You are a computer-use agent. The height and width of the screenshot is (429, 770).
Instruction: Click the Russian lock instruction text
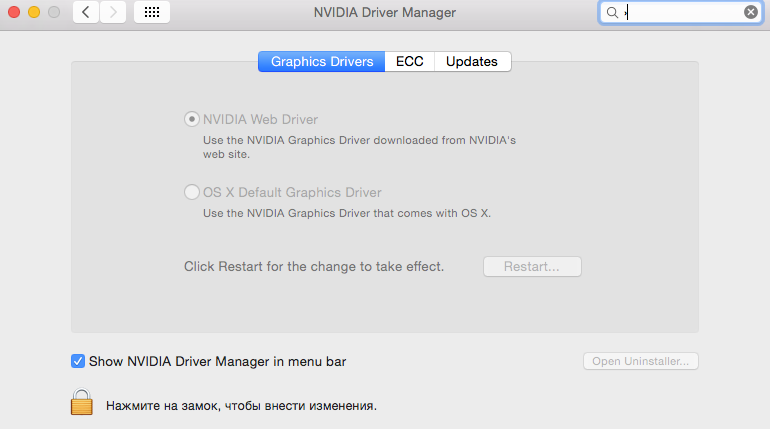(x=241, y=406)
